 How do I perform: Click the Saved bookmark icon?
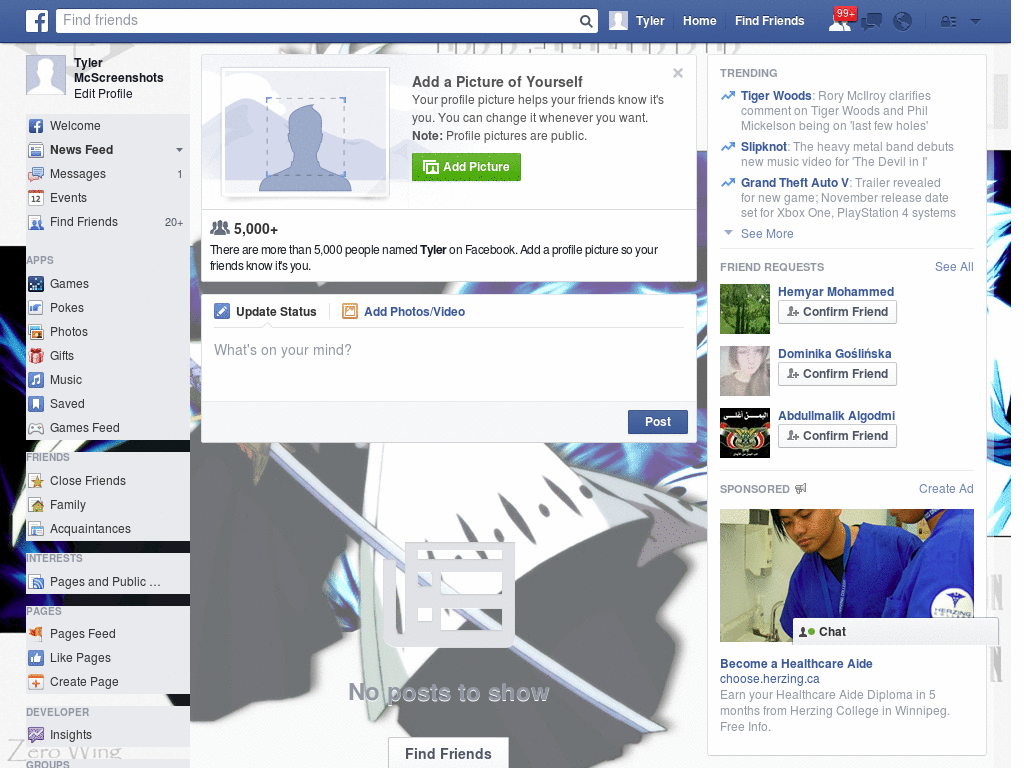point(37,404)
